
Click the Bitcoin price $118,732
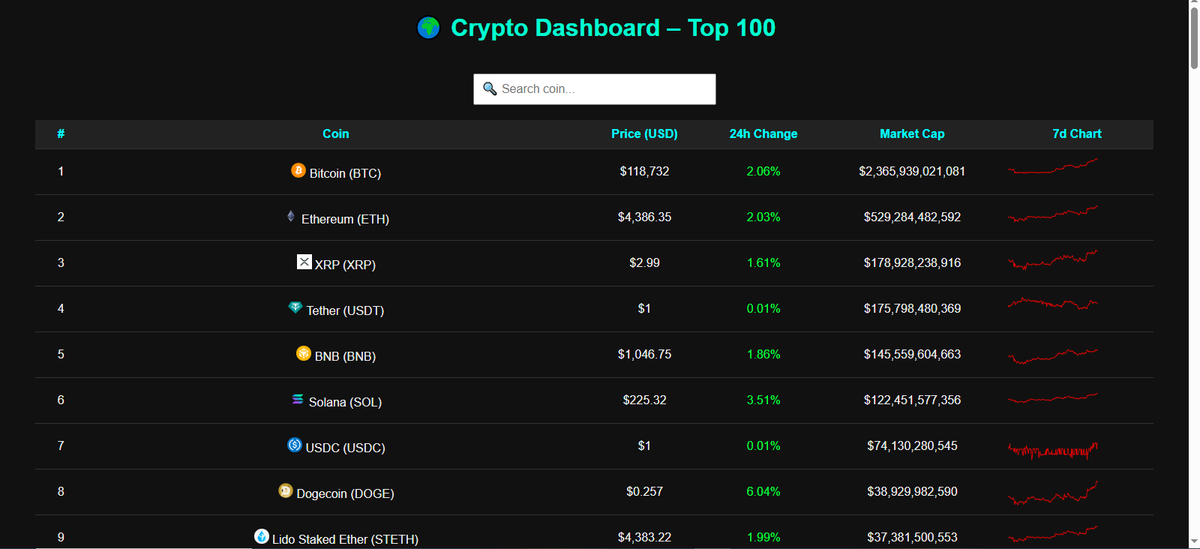click(x=645, y=171)
